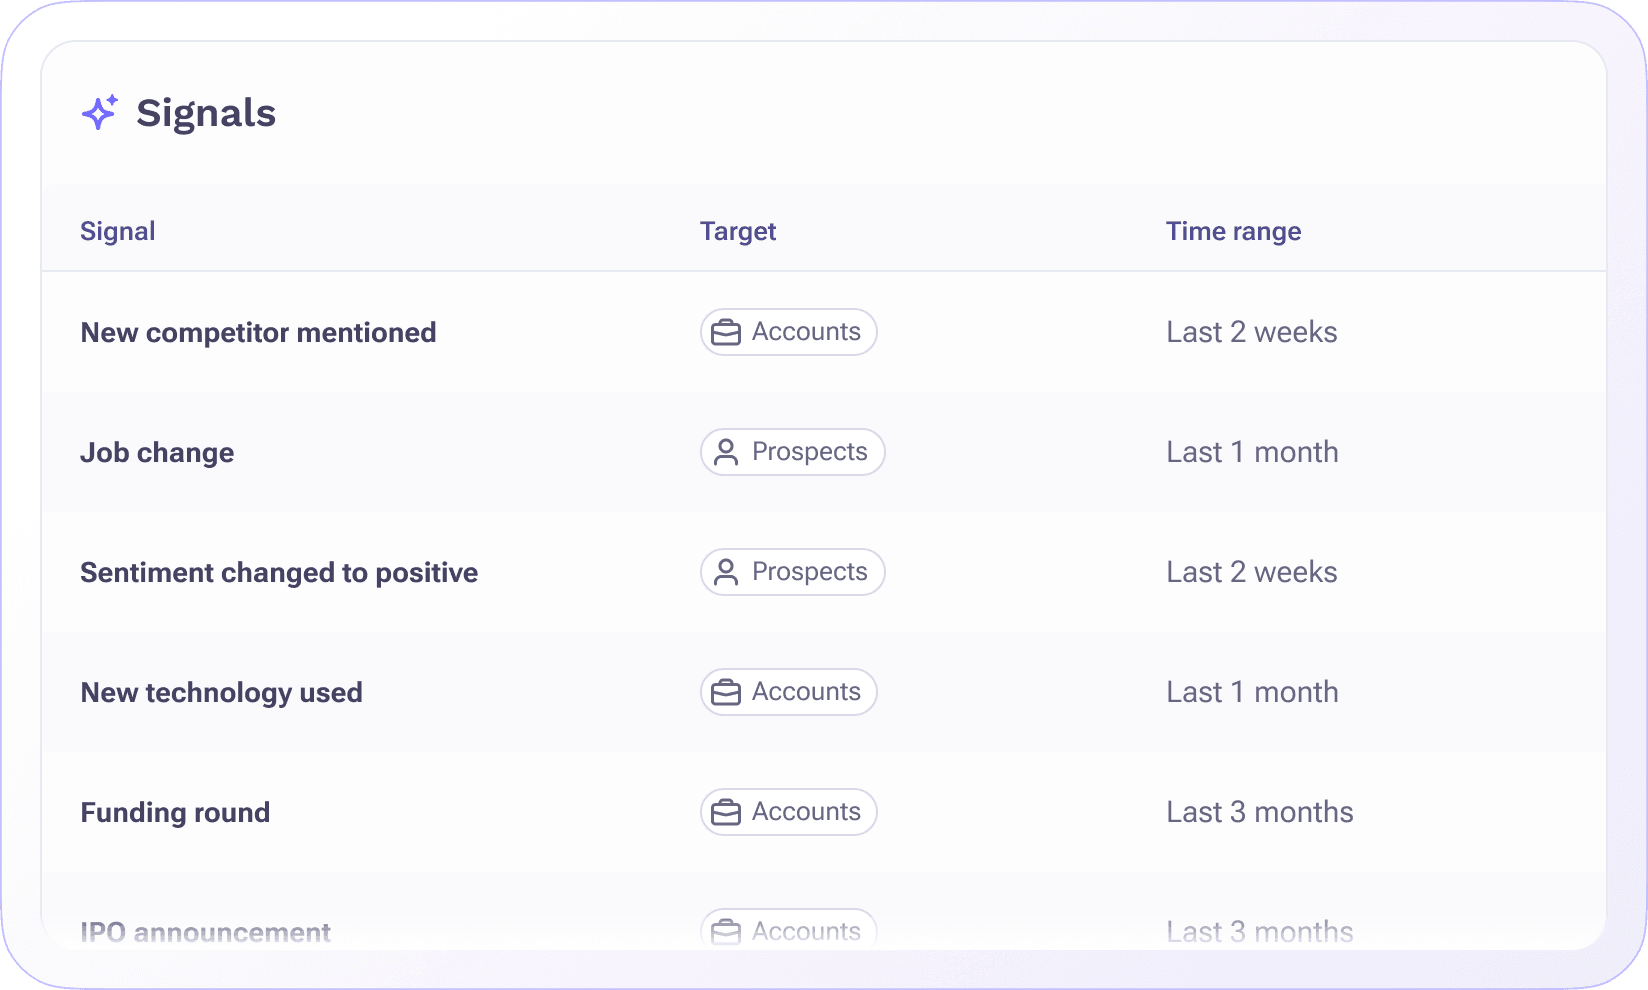This screenshot has height=990, width=1648.
Task: Click the Target column header
Action: pyautogui.click(x=738, y=231)
